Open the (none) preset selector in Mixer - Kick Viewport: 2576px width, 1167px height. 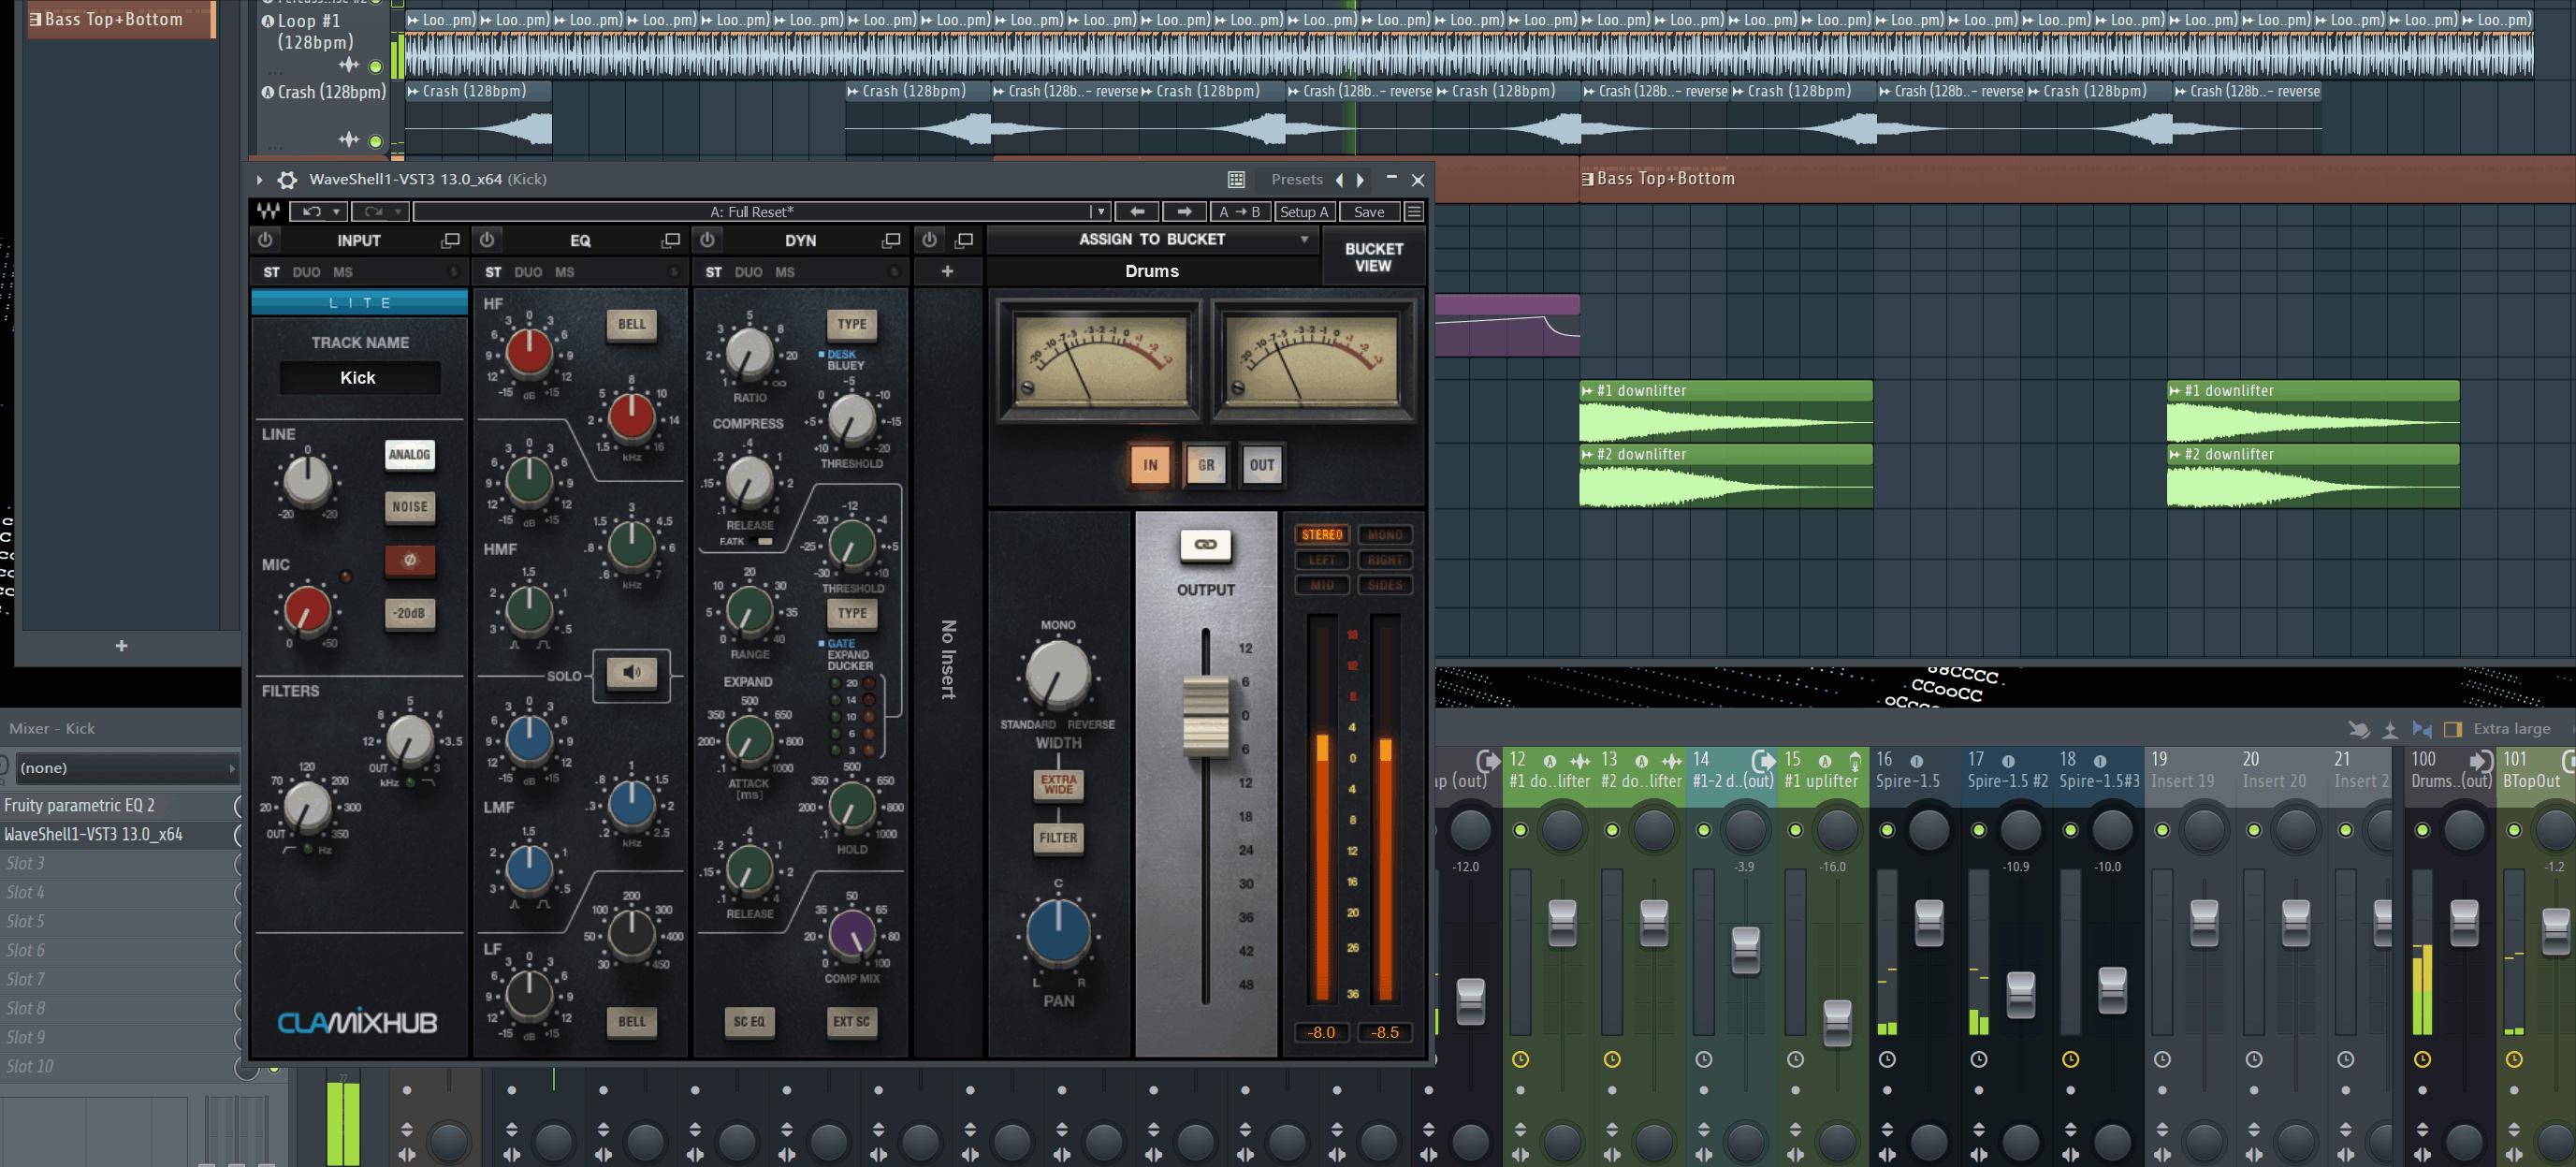pyautogui.click(x=127, y=768)
